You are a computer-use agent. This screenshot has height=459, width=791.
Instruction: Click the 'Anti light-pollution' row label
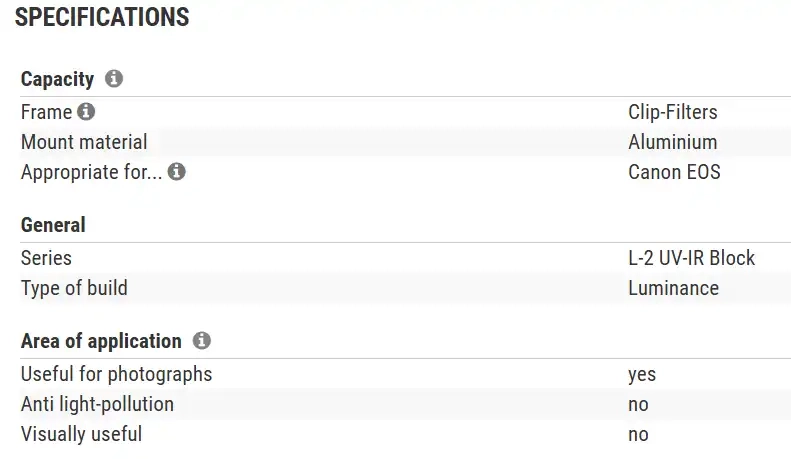(x=97, y=404)
